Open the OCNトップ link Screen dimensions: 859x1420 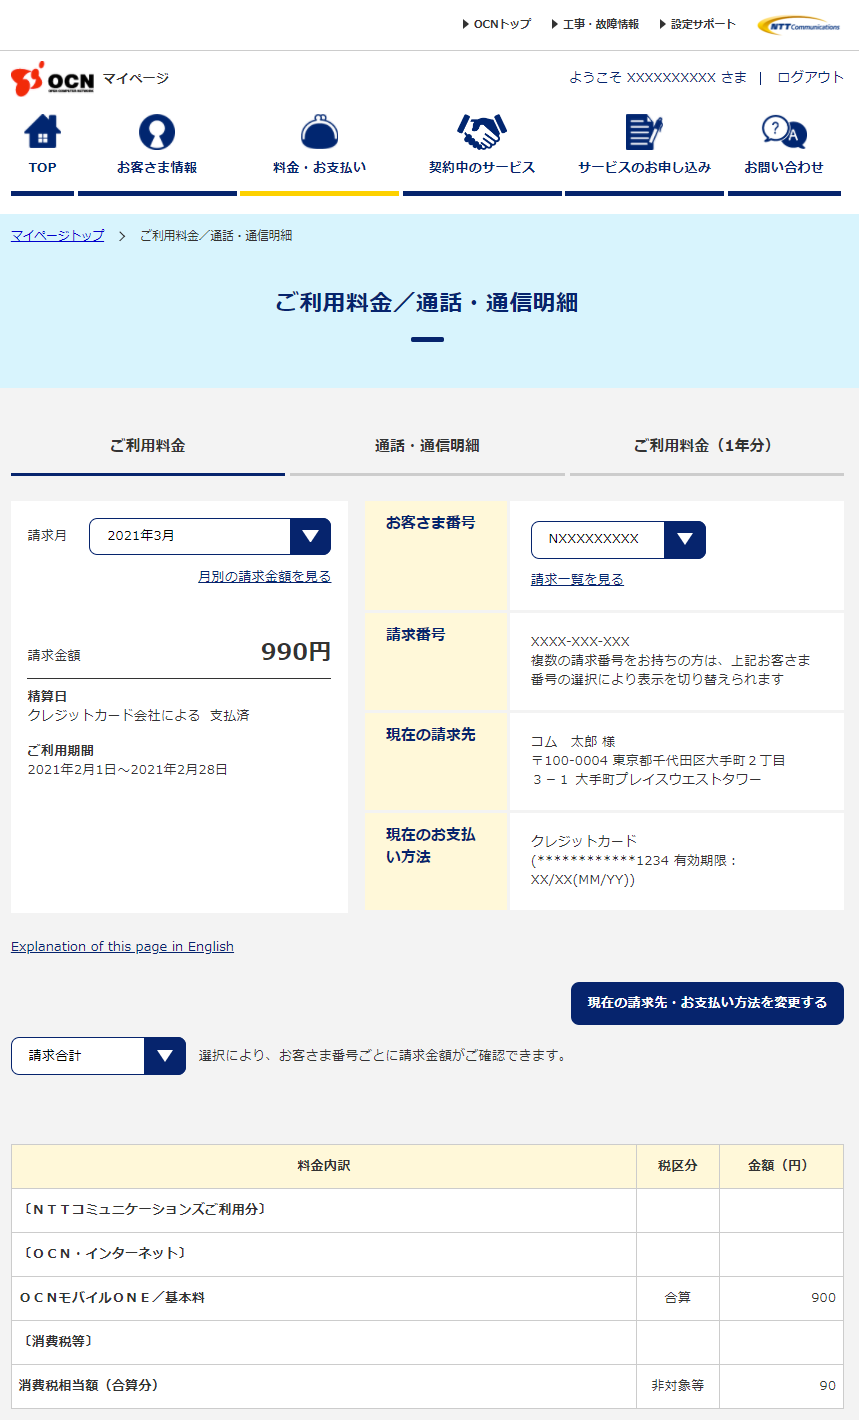[x=497, y=24]
